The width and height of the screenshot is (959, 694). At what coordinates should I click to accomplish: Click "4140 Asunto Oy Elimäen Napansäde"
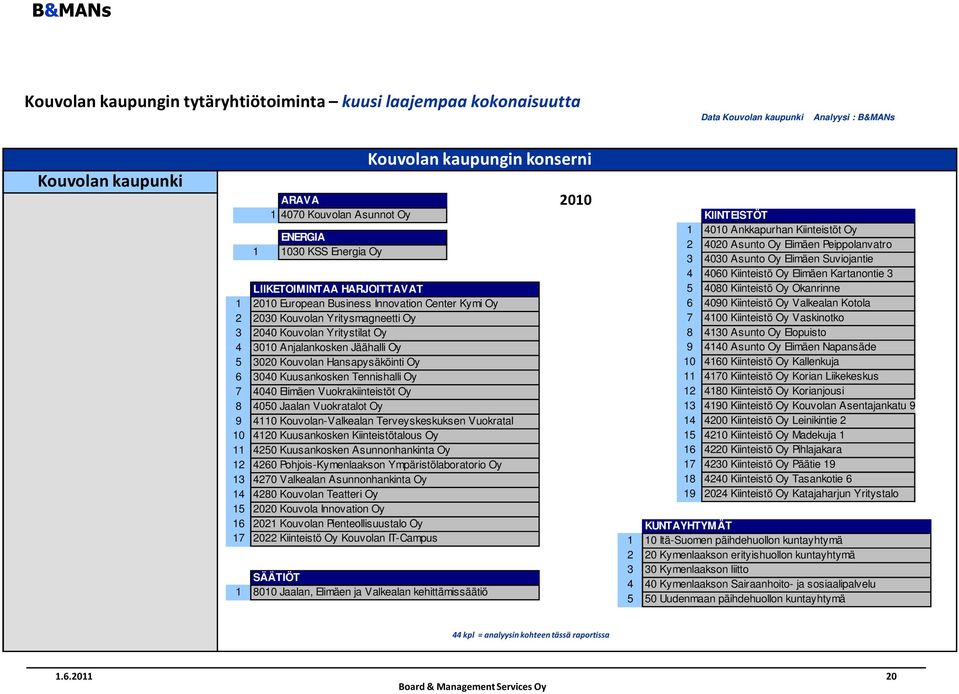[x=809, y=347]
